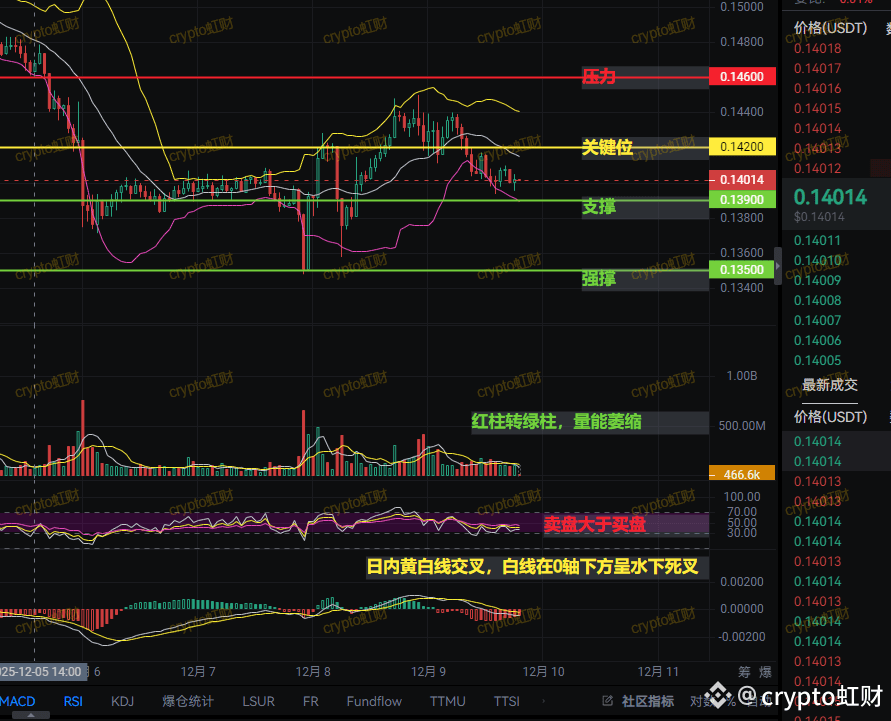
Task: Open the KDJ indicator tab
Action: (x=122, y=702)
